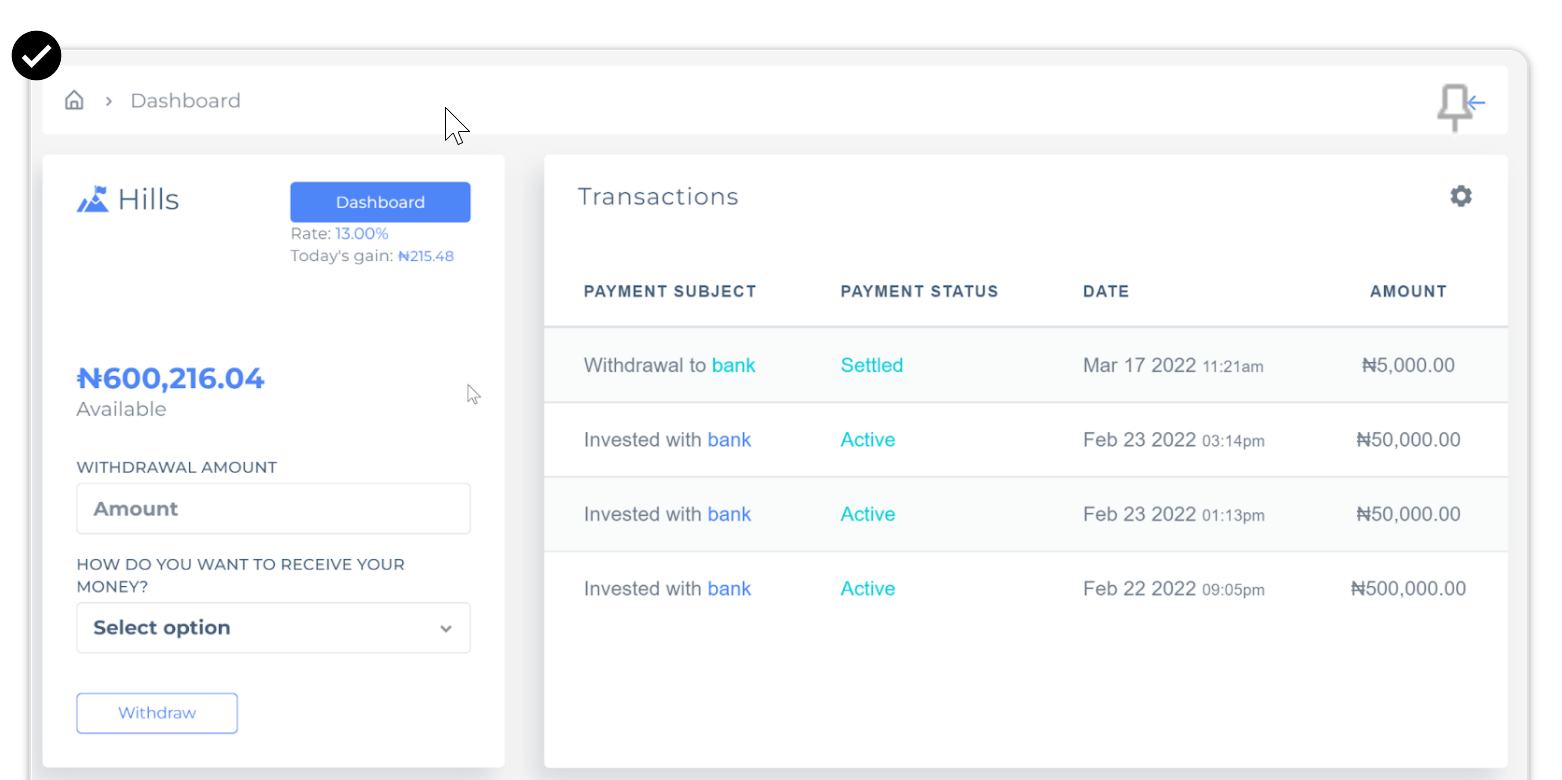Click the black checkmark badge icon
Screen dimensions: 1562x780
(37, 56)
